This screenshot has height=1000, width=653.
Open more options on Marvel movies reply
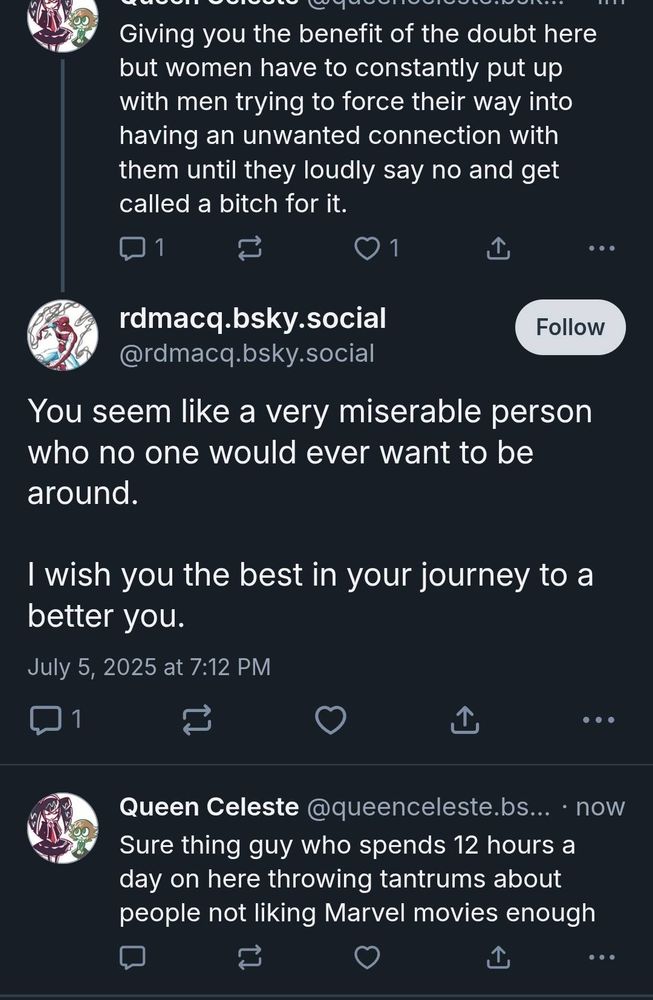601,958
